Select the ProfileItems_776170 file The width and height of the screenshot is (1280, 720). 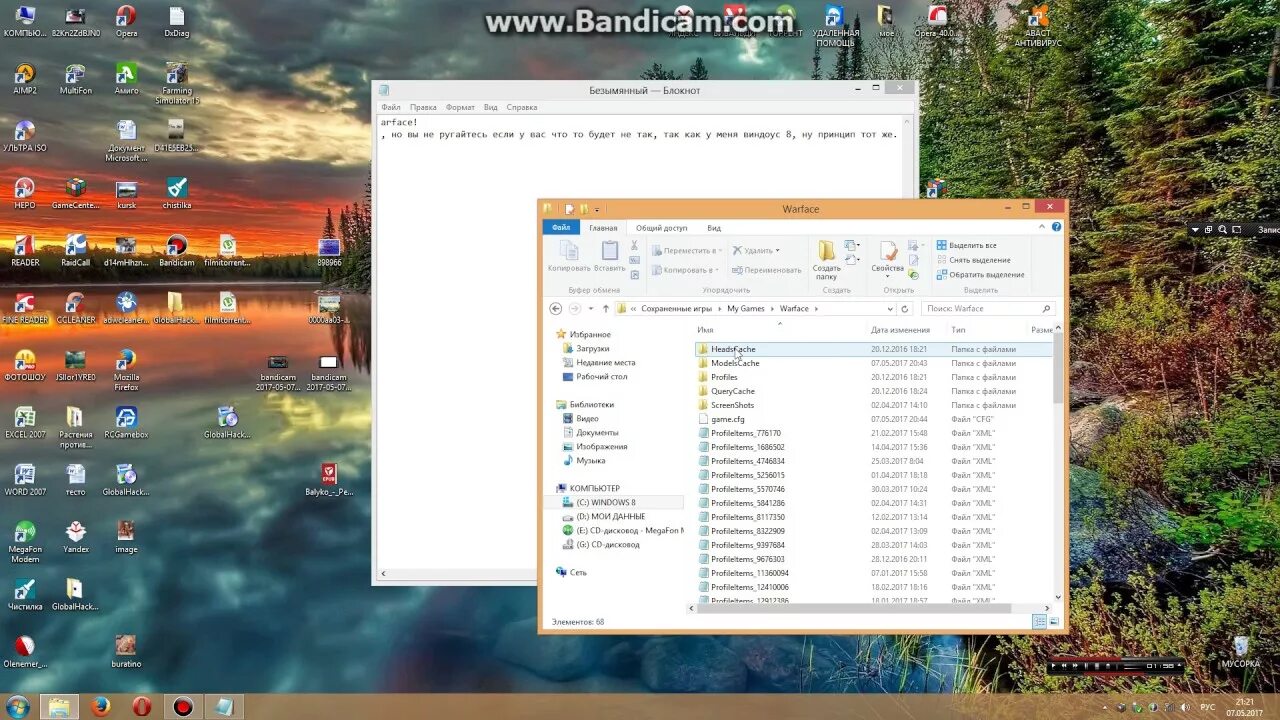(x=746, y=433)
